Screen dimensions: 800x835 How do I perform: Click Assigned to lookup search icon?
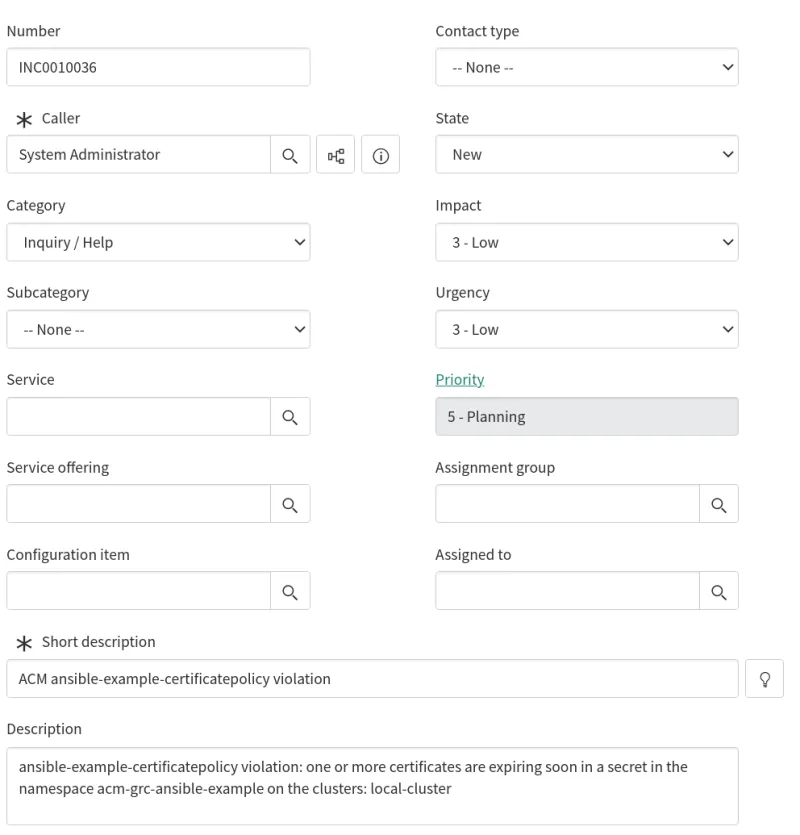click(718, 591)
